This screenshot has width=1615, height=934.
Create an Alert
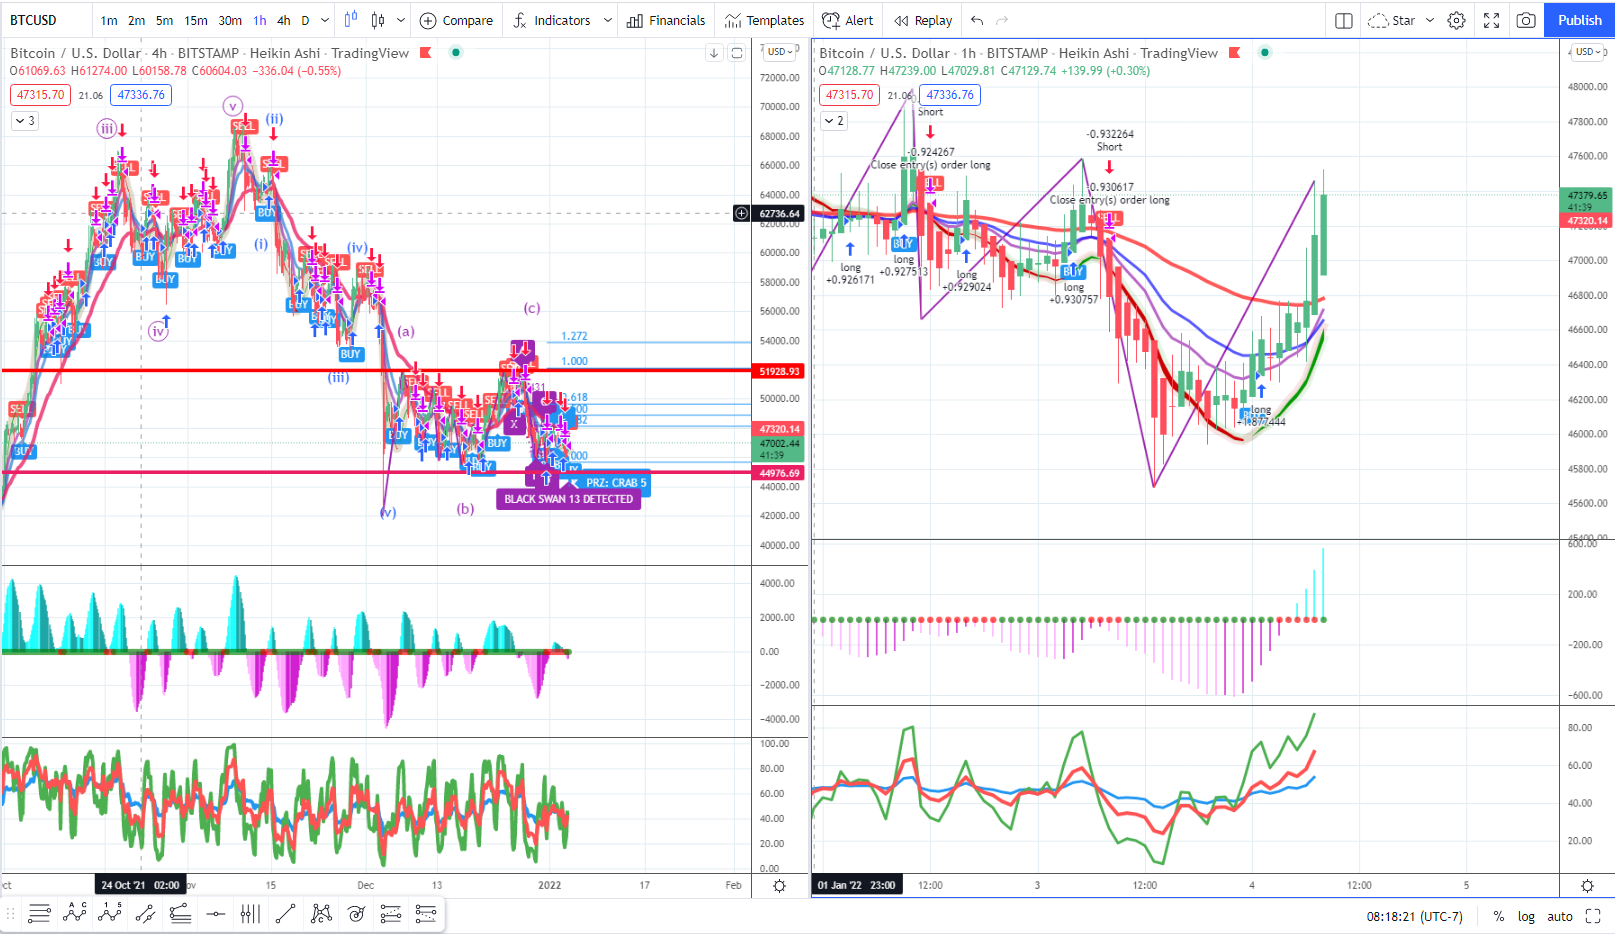847,20
